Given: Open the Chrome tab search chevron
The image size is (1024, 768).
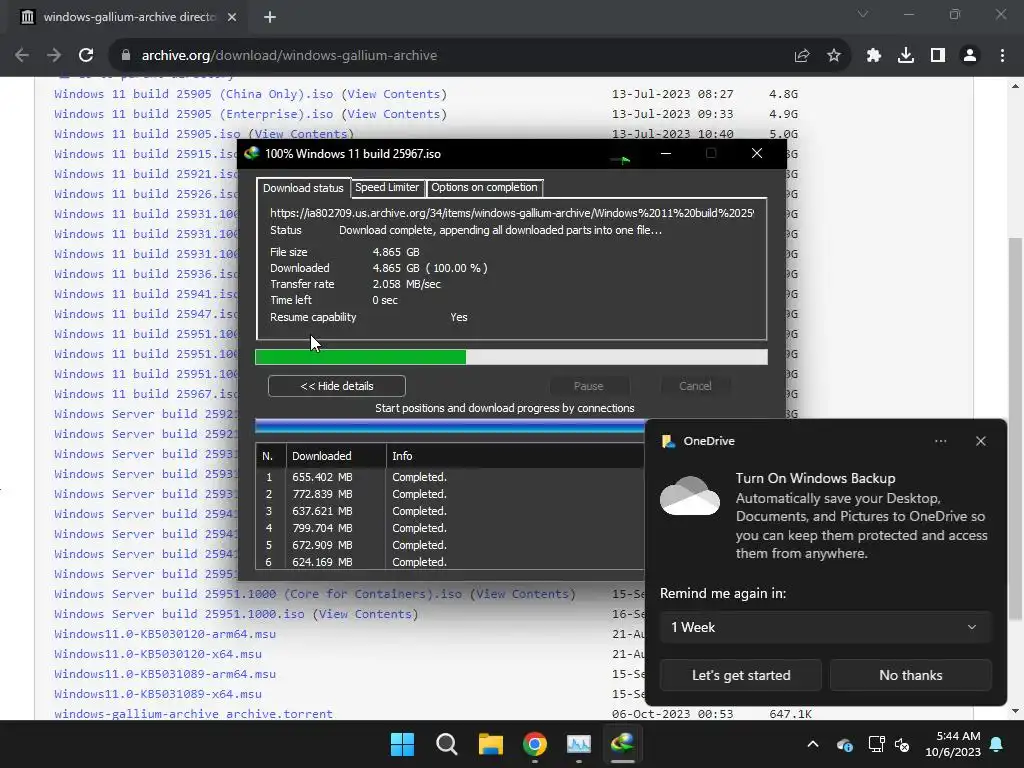Looking at the screenshot, I should coord(863,14).
